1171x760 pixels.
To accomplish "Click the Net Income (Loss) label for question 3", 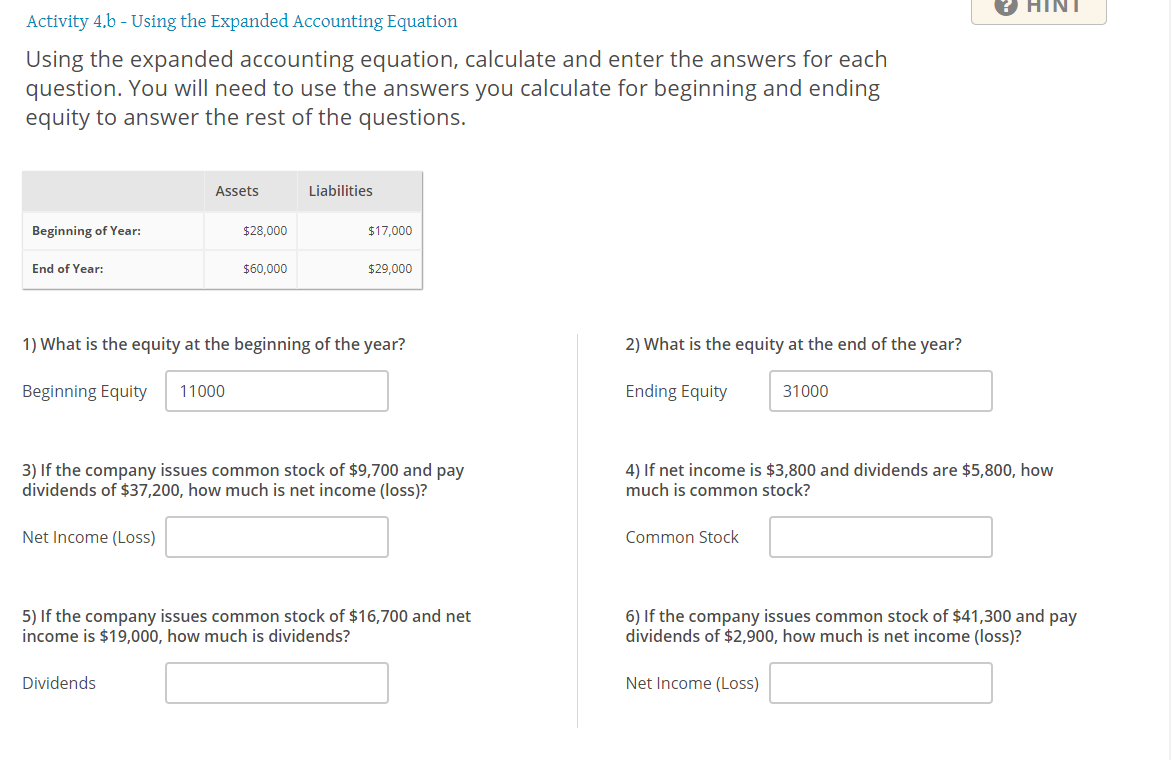I will pyautogui.click(x=88, y=537).
